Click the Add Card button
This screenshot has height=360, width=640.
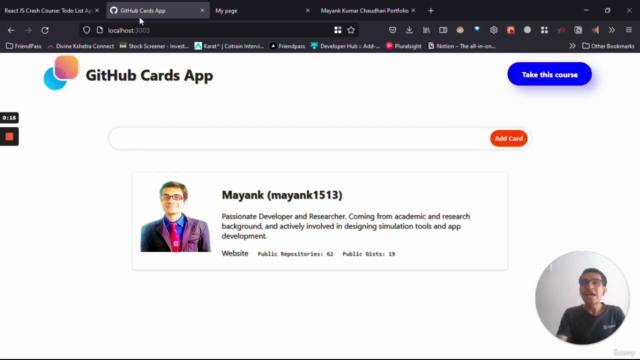[509, 138]
